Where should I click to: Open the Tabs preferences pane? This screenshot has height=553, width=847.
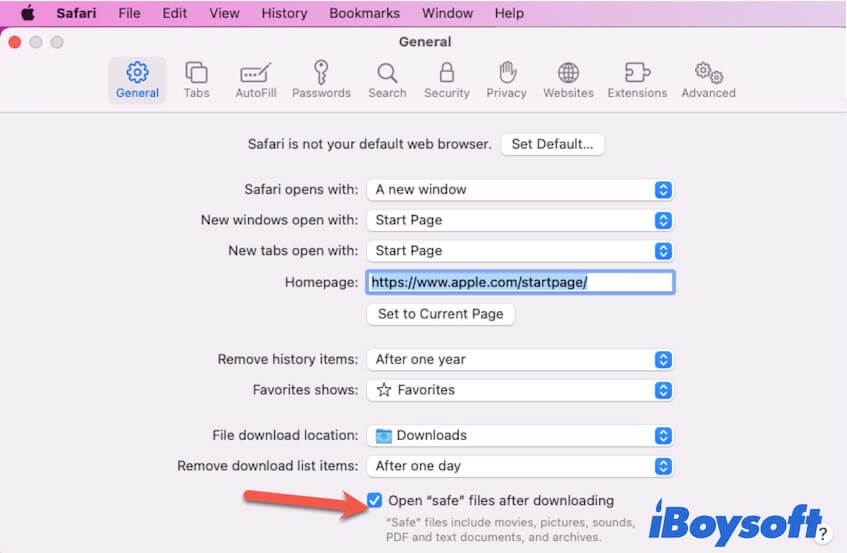196,80
